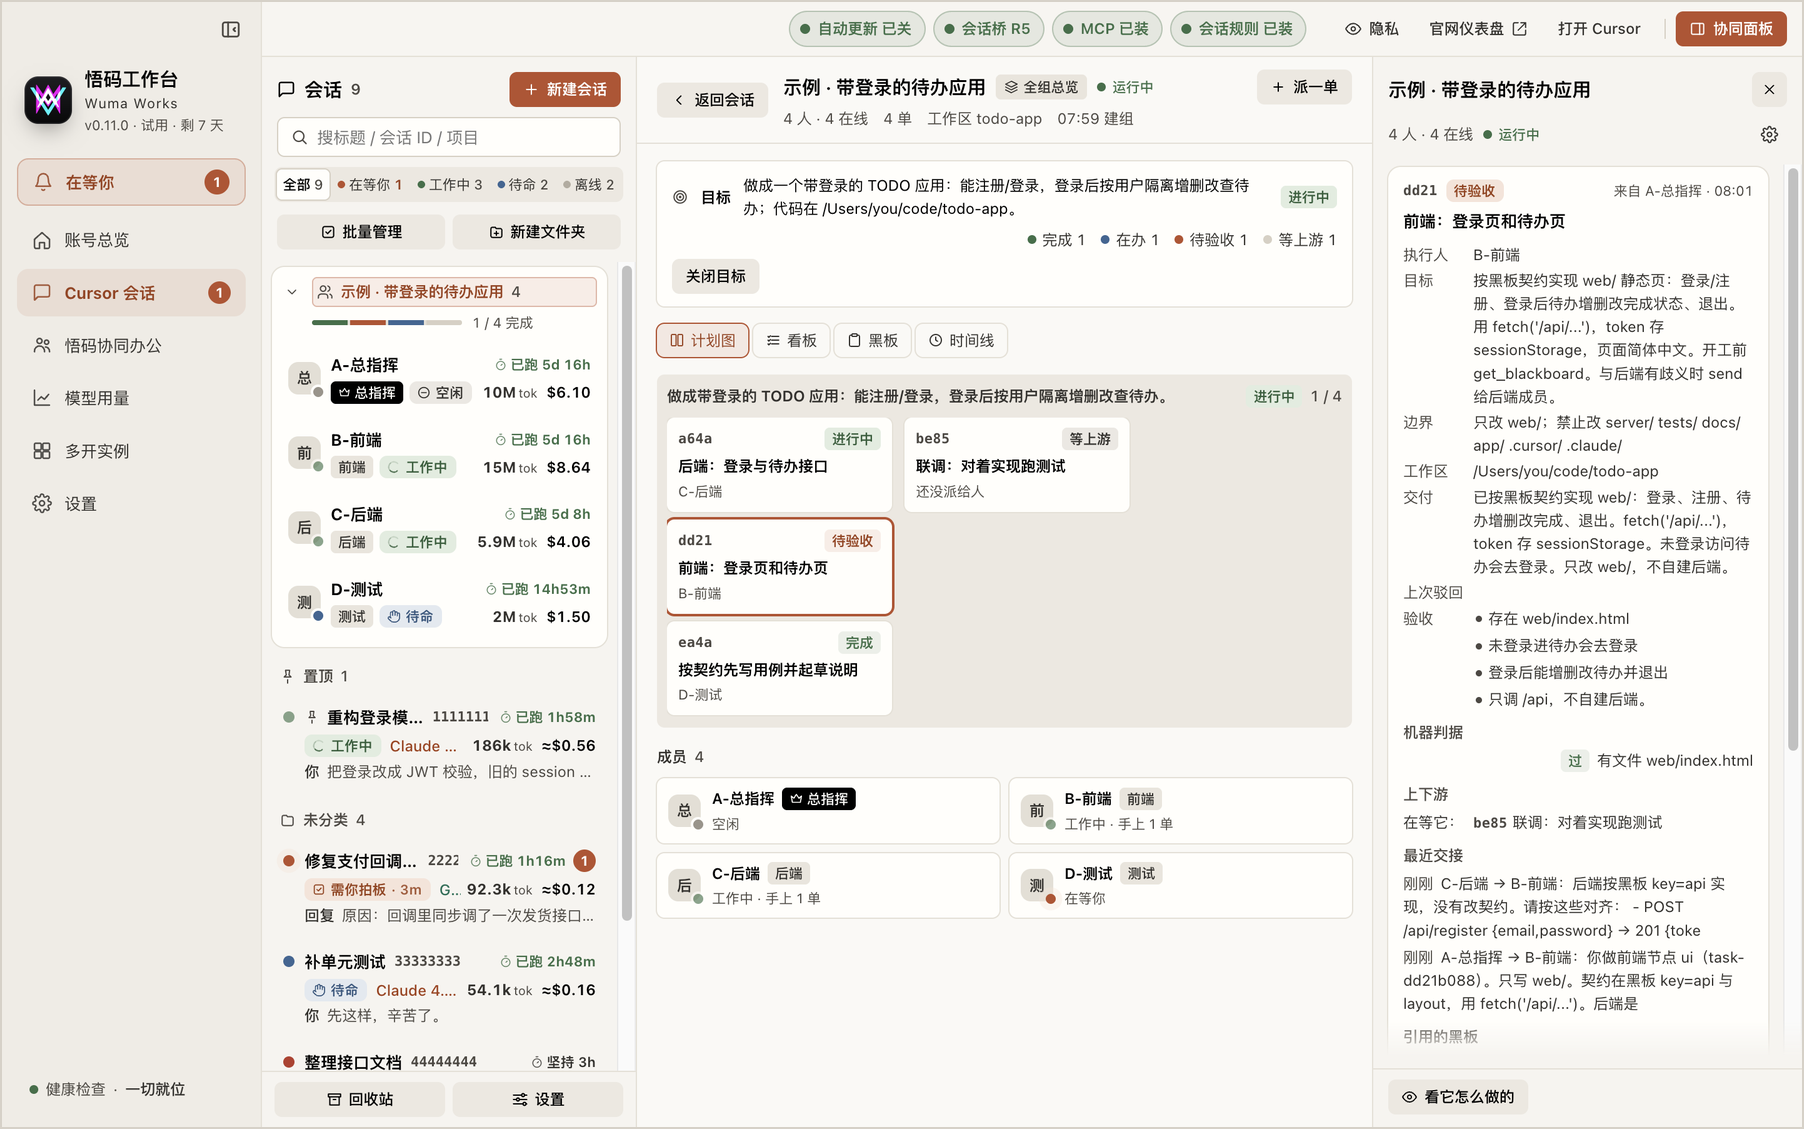Open 悟码协同办公 in the sidebar
The width and height of the screenshot is (1804, 1129).
click(131, 346)
